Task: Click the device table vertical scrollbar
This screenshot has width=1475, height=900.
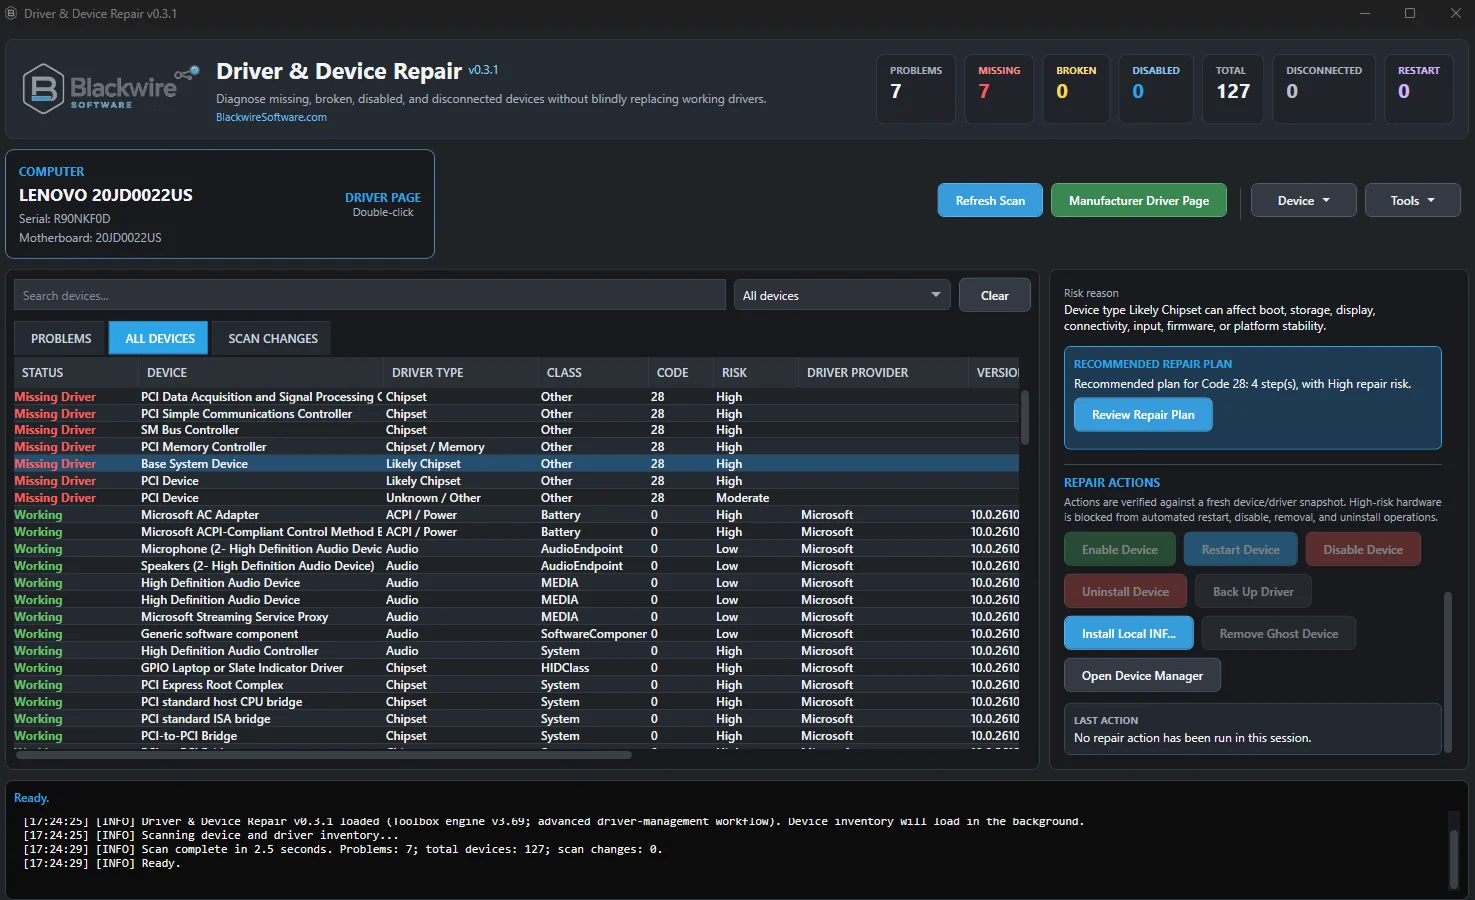Action: pyautogui.click(x=1024, y=417)
